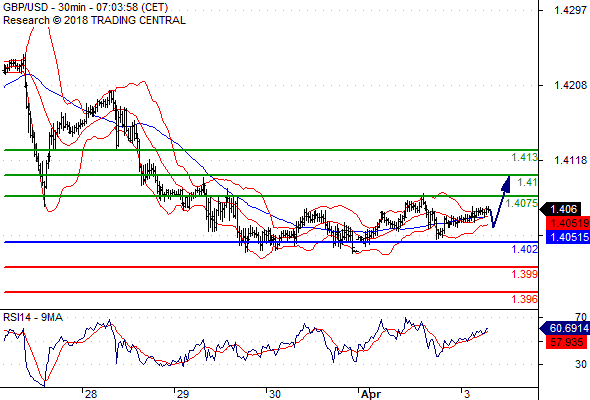
Task: Click the 1.4208 price axis label
Action: point(570,85)
